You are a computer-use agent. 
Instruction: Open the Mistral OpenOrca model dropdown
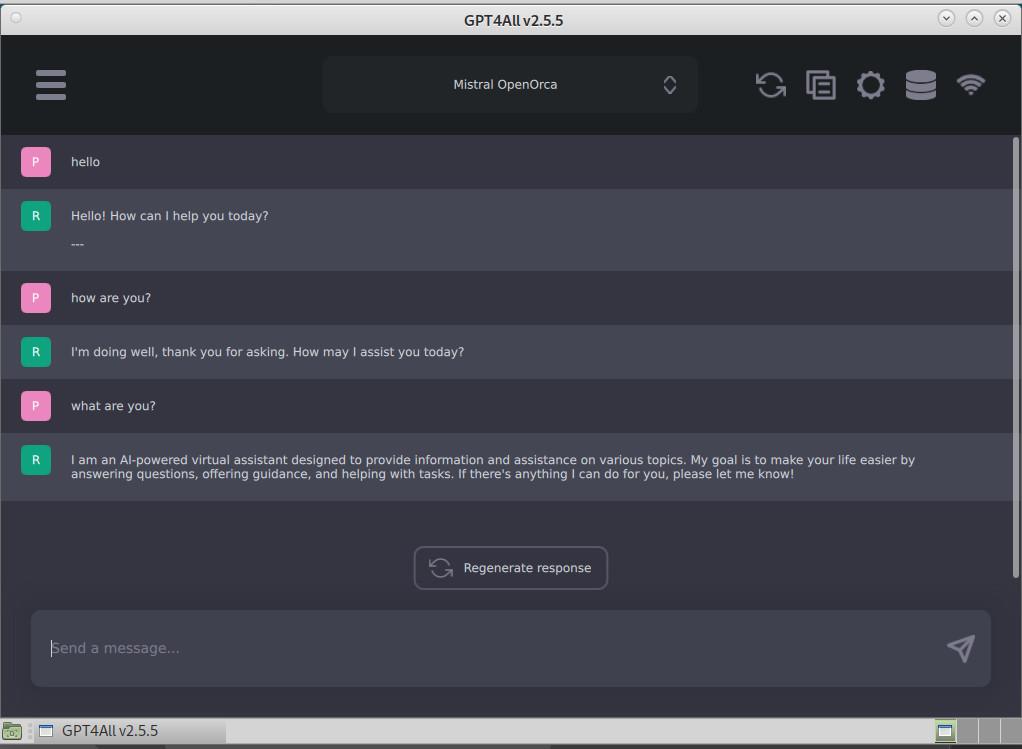click(505, 85)
